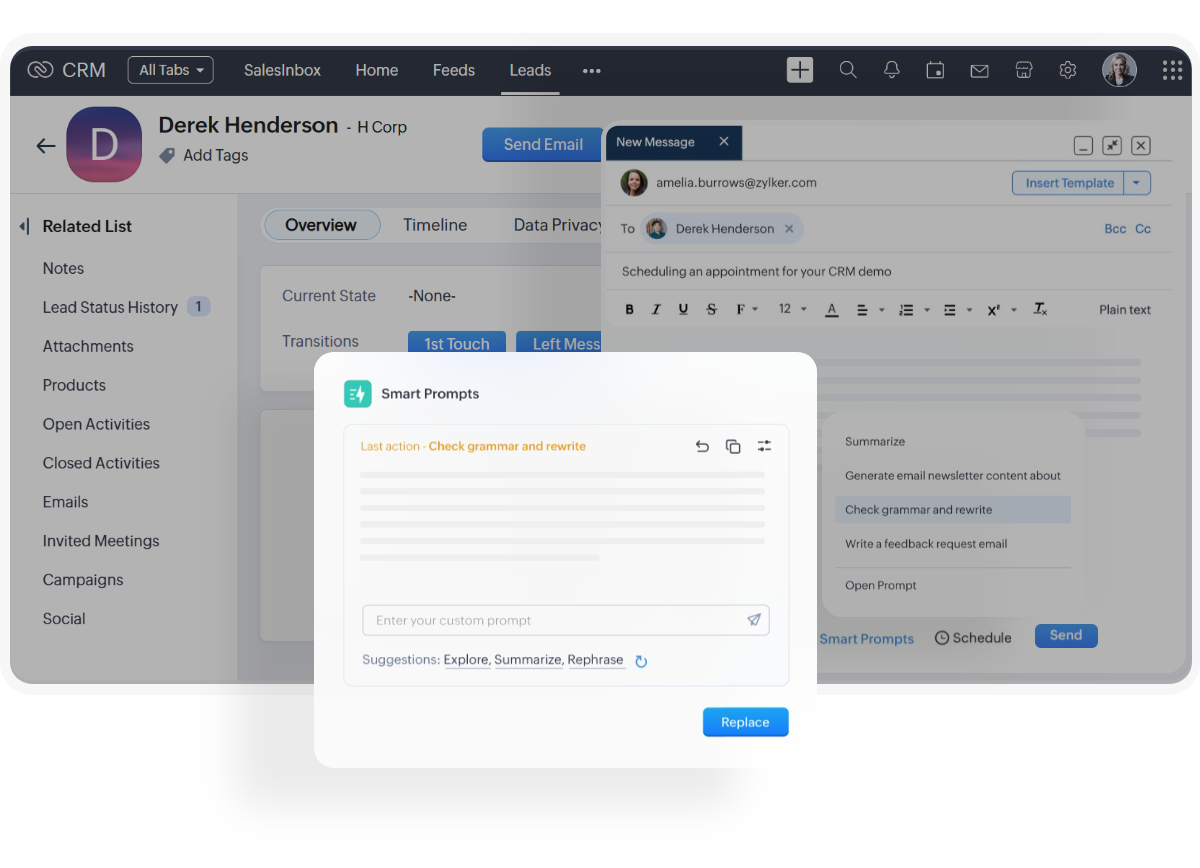
Task: Click the plus create icon
Action: tap(800, 69)
